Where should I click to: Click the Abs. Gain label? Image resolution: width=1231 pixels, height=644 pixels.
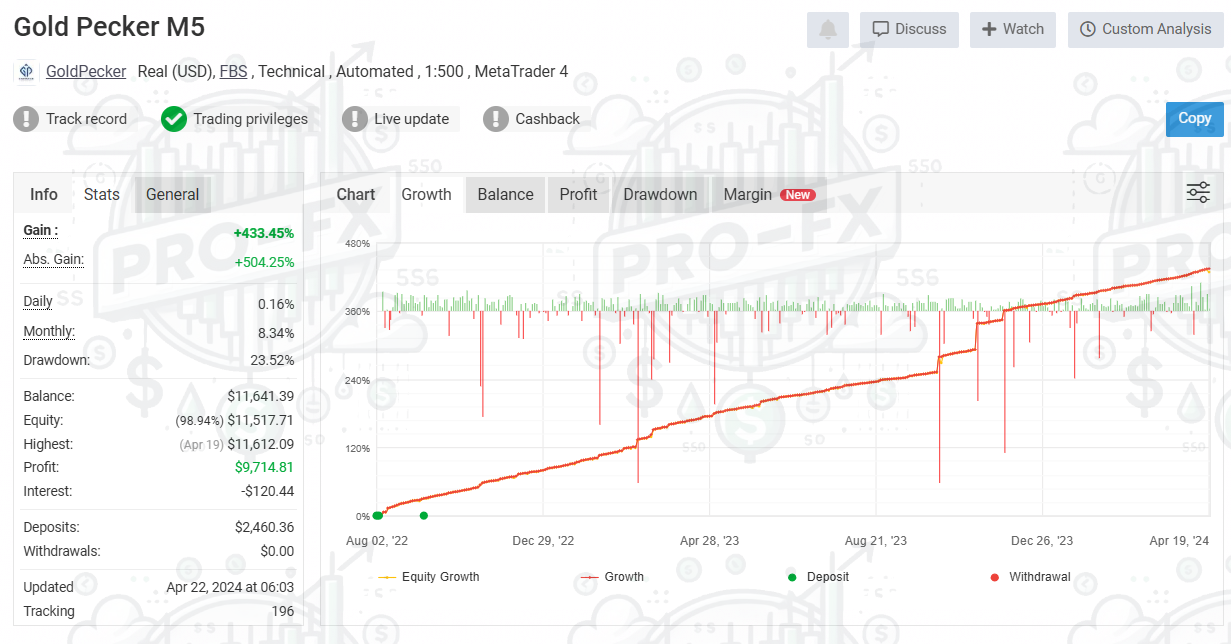[x=54, y=260]
